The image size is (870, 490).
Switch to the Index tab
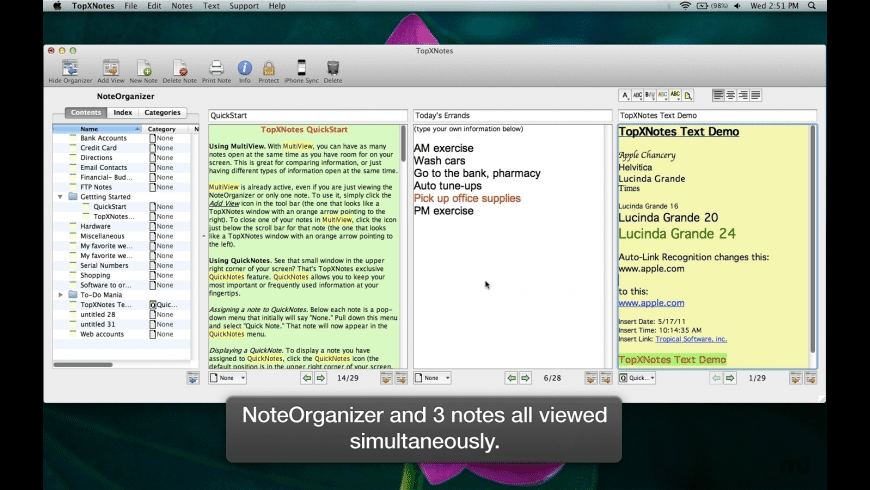(x=122, y=113)
